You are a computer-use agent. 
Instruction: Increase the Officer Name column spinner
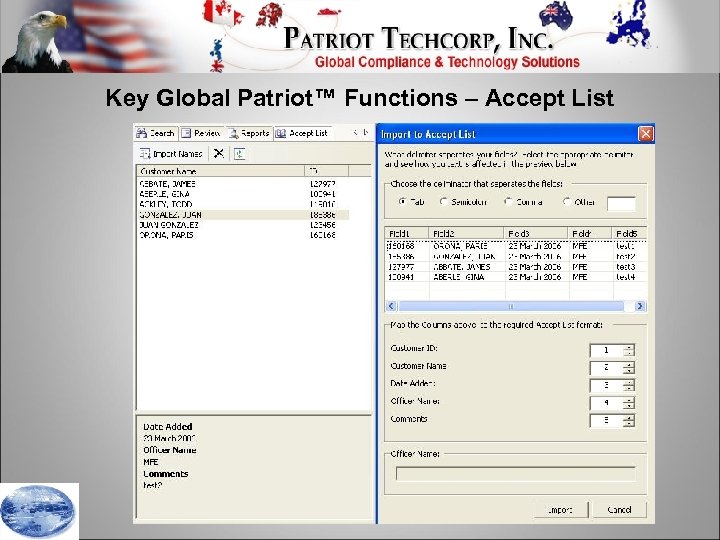629,400
